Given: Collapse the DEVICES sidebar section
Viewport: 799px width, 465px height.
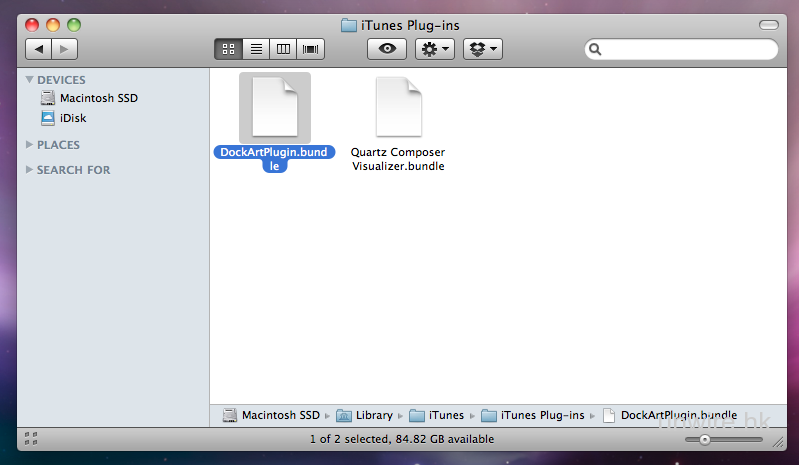Looking at the screenshot, I should pyautogui.click(x=30, y=80).
